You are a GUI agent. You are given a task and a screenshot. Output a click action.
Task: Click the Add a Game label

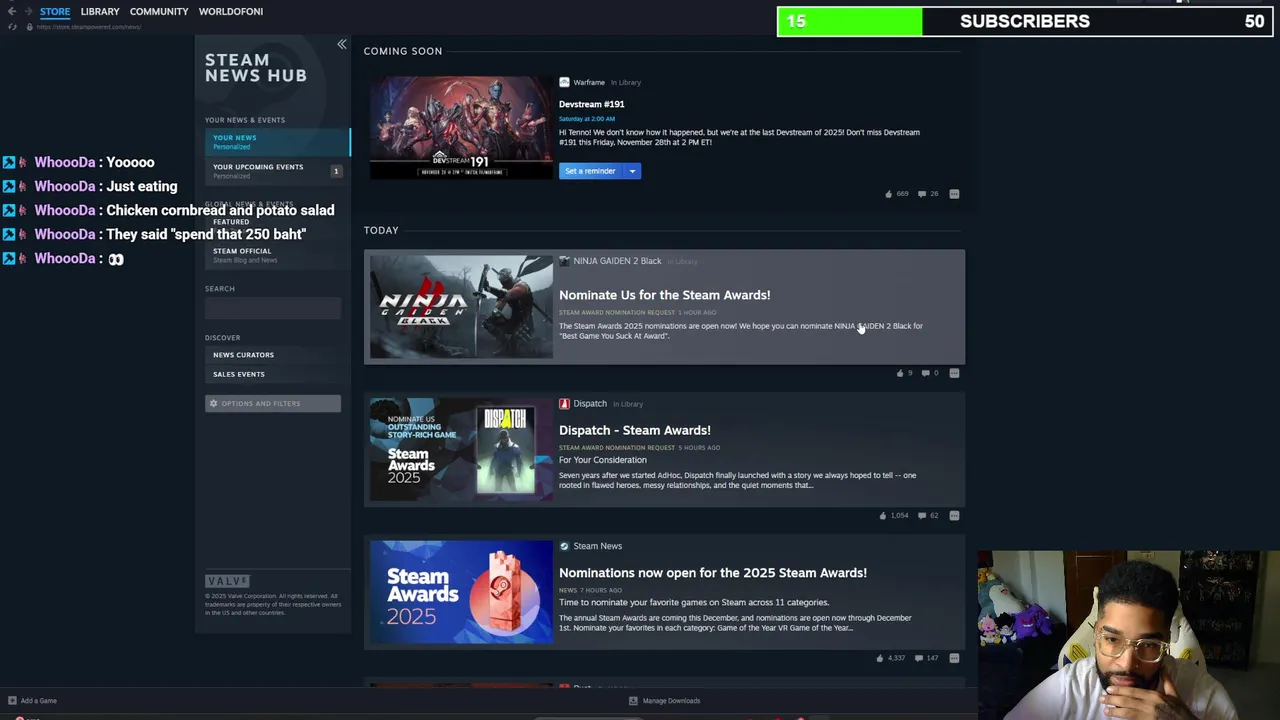click(x=39, y=701)
